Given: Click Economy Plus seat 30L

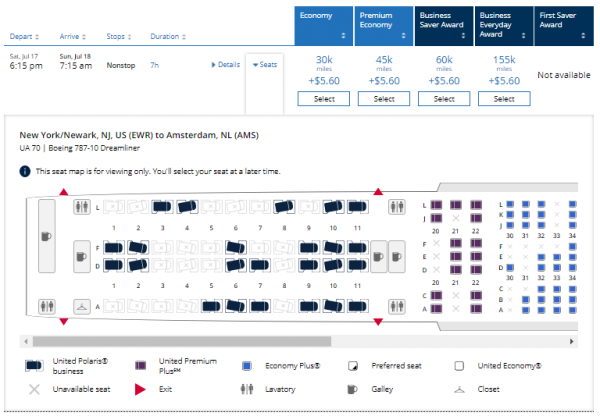Looking at the screenshot, I should tap(511, 204).
